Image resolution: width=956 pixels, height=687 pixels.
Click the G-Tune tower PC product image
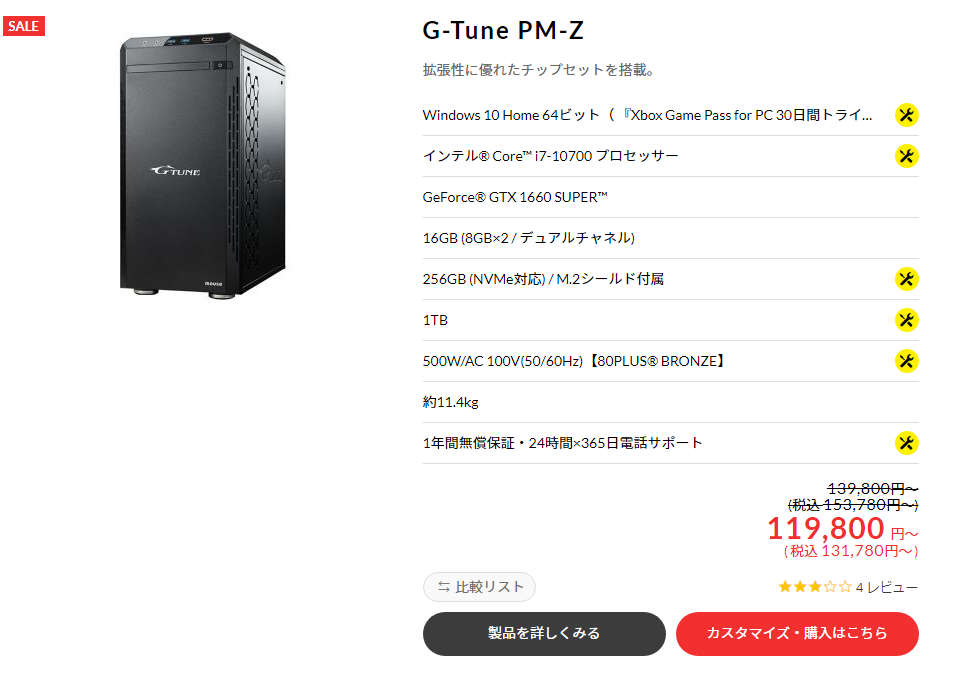(x=203, y=166)
